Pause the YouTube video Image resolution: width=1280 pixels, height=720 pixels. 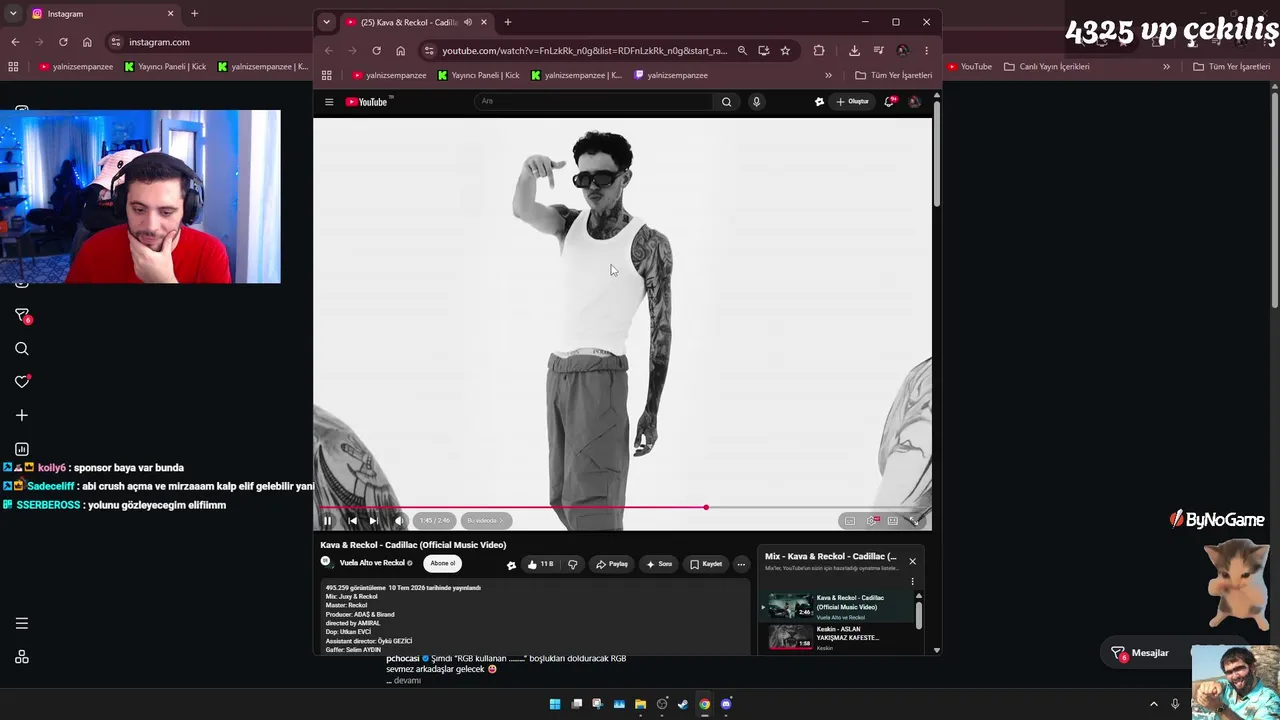pyautogui.click(x=327, y=520)
